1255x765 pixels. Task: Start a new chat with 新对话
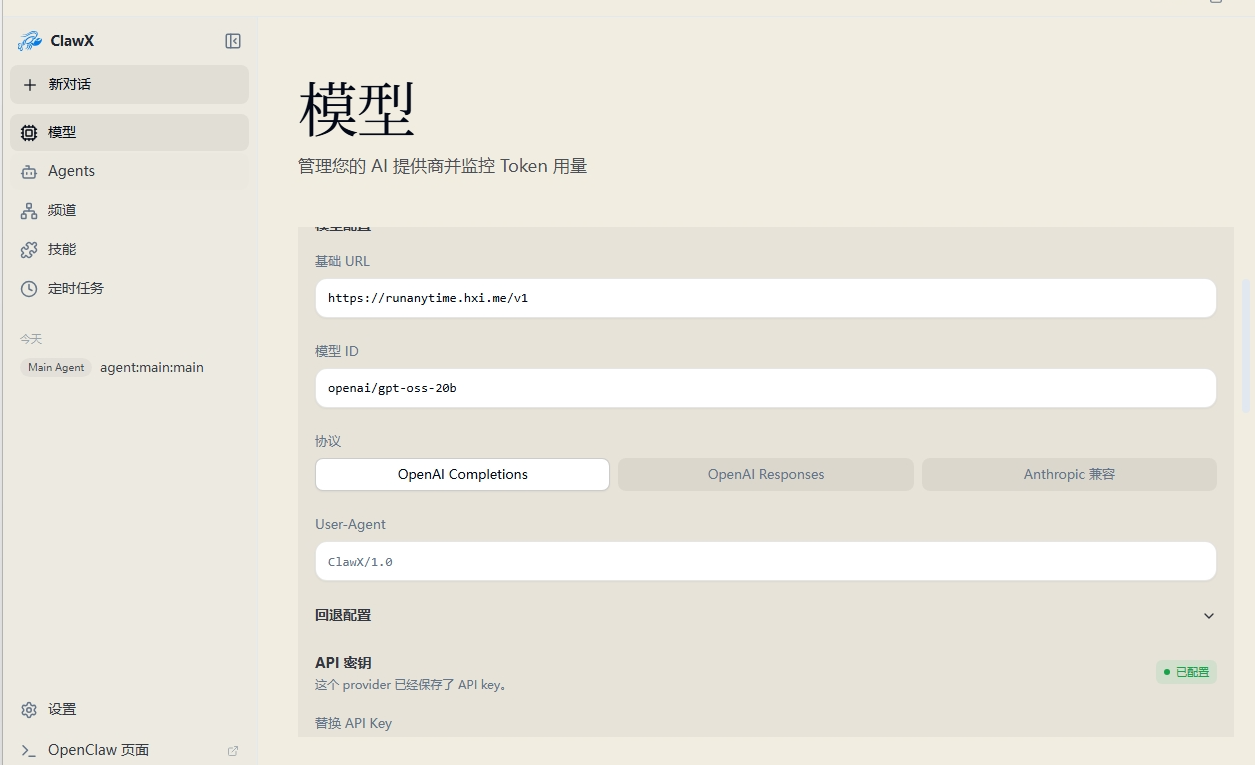129,84
